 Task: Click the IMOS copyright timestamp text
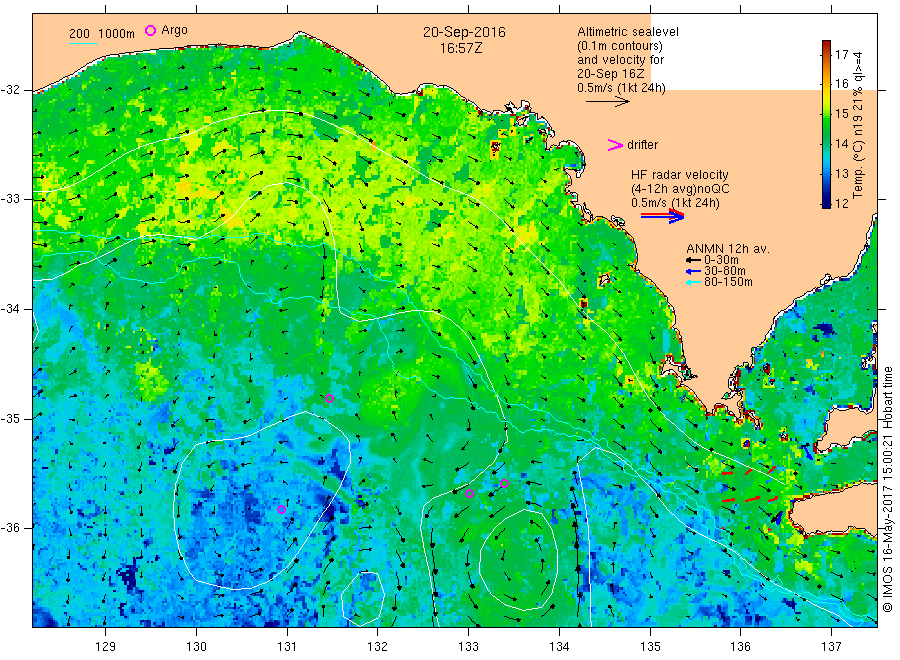pos(887,489)
